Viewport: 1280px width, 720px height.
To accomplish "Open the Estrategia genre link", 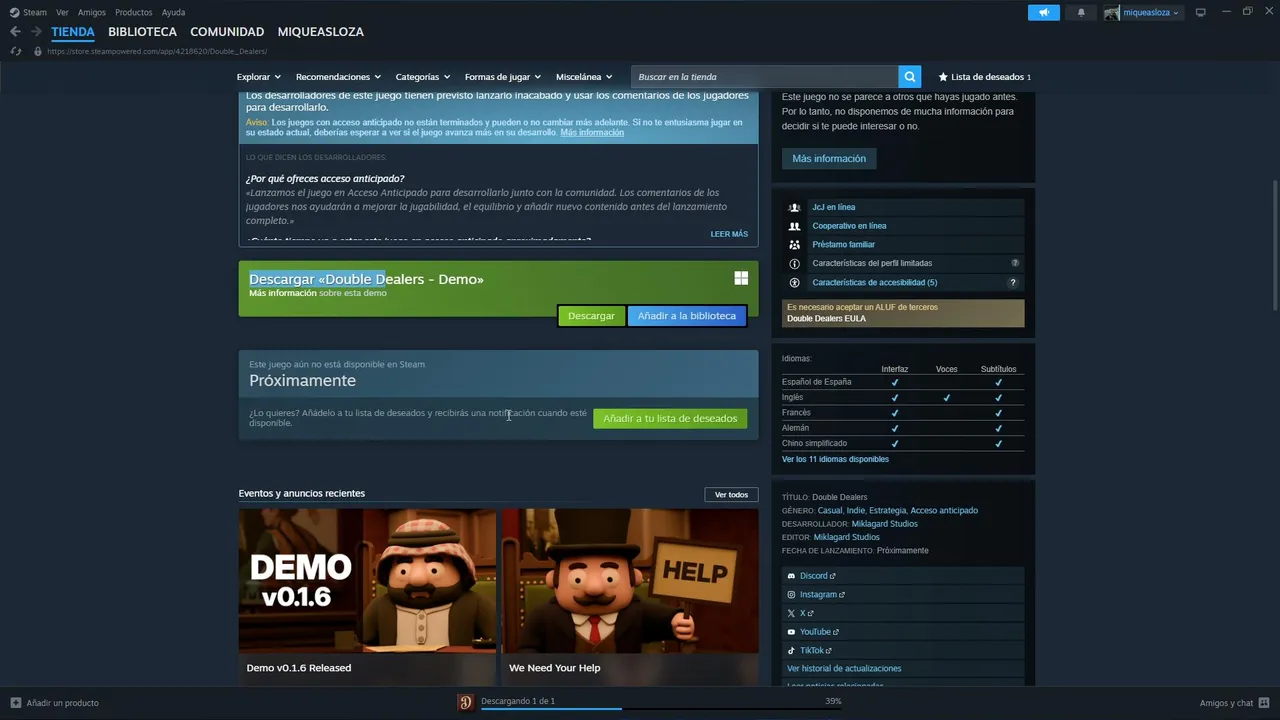I will point(887,511).
